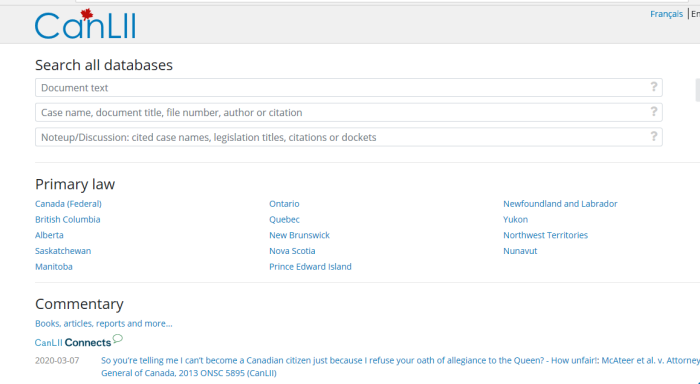
Task: Focus the Noteup/Discussion search field
Action: pos(349,137)
